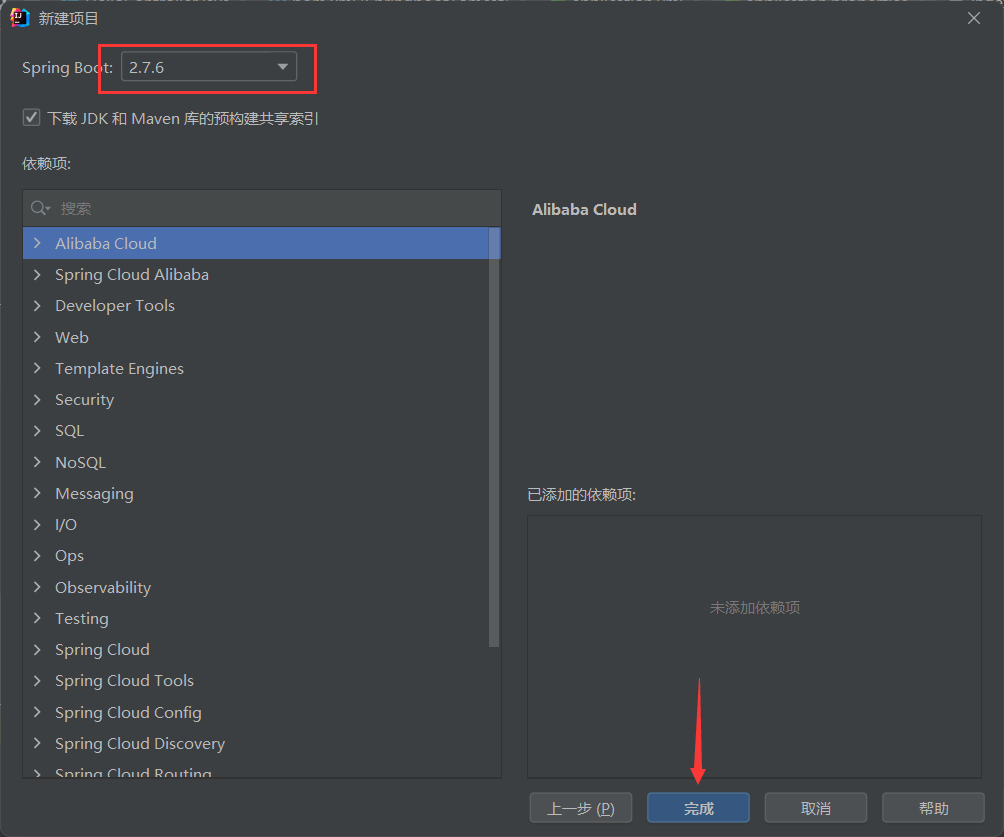Expand the Observability category chevron
Viewport: 1004px width, 837px height.
[37, 587]
